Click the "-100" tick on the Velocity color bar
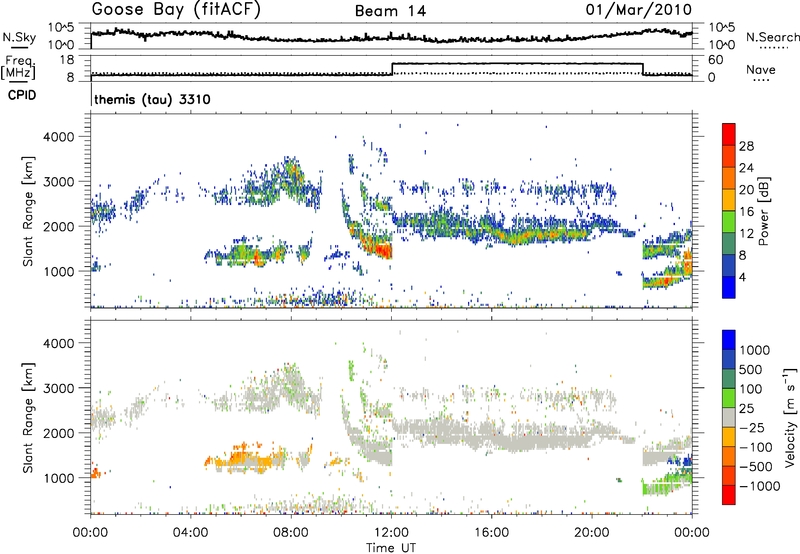This screenshot has width=800, height=554. [756, 447]
